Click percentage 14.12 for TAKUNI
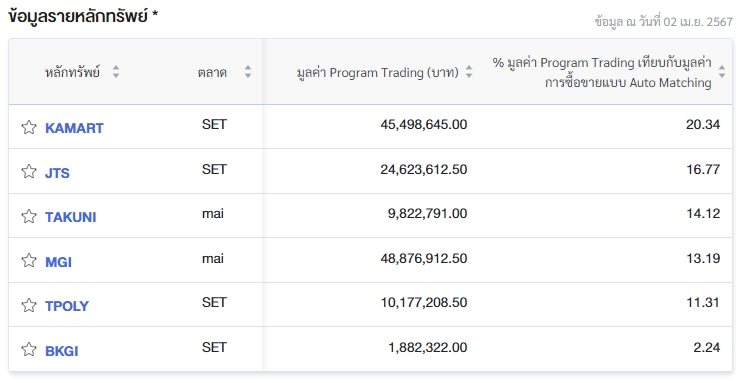Screen dimensions: 742x383 pyautogui.click(x=703, y=214)
